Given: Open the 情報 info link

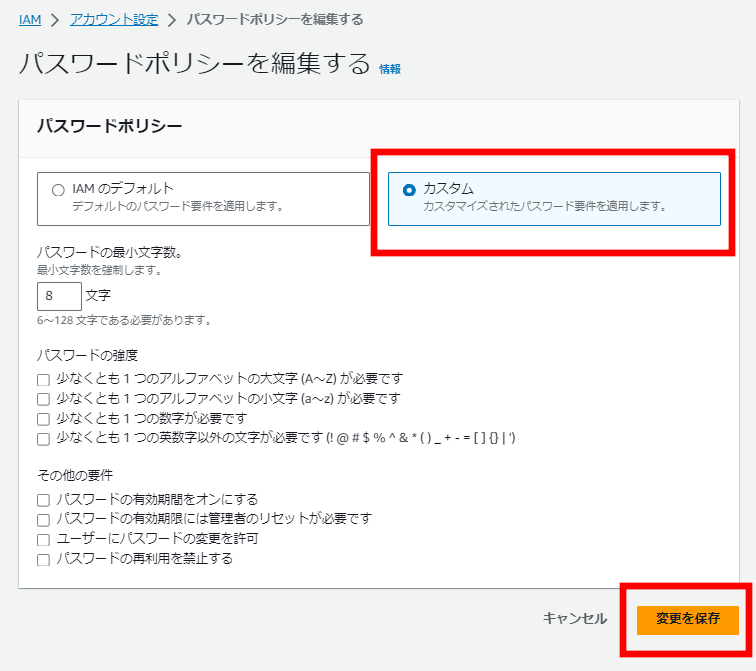Looking at the screenshot, I should [x=390, y=69].
